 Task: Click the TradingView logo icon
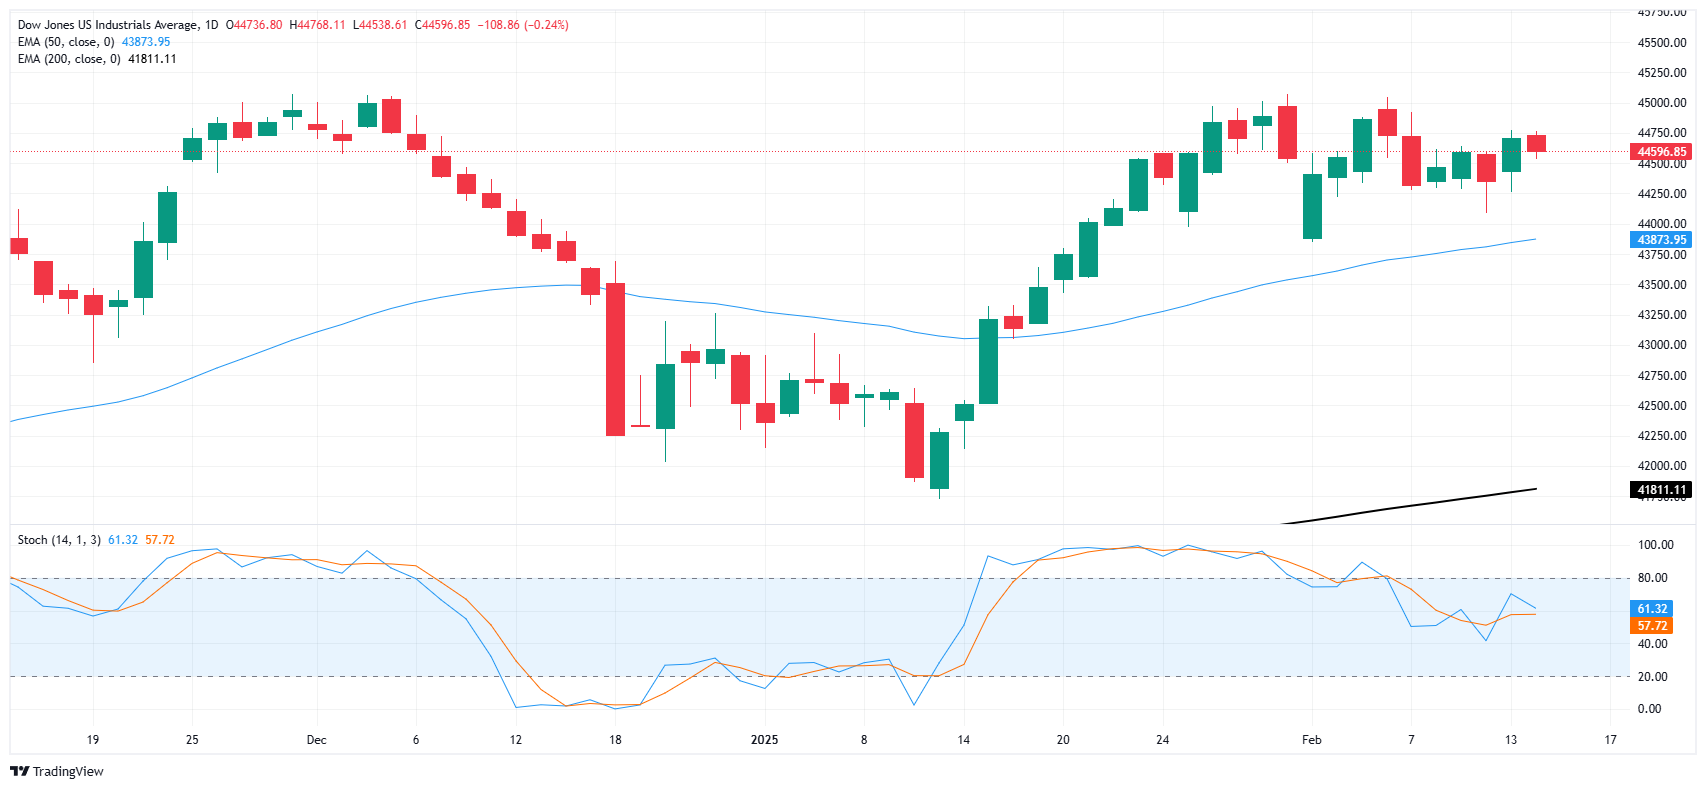point(19,771)
